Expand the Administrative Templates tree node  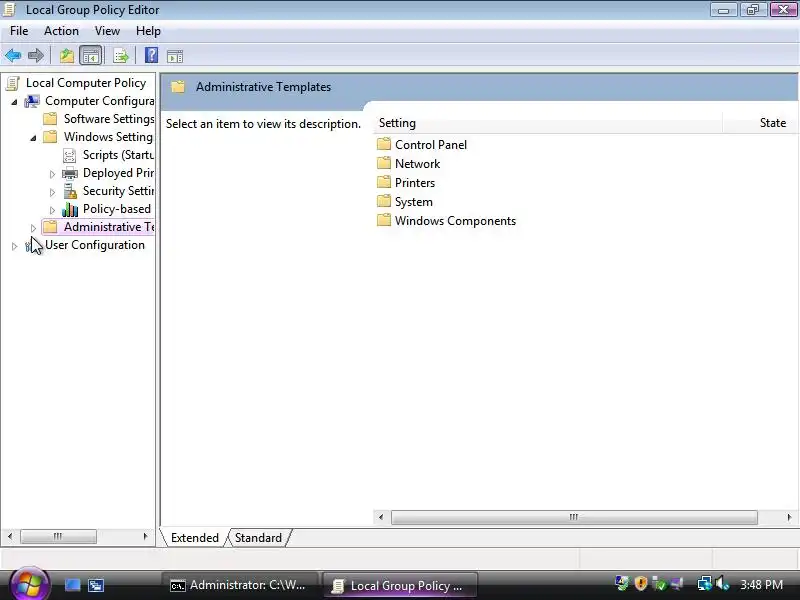pyautogui.click(x=33, y=228)
